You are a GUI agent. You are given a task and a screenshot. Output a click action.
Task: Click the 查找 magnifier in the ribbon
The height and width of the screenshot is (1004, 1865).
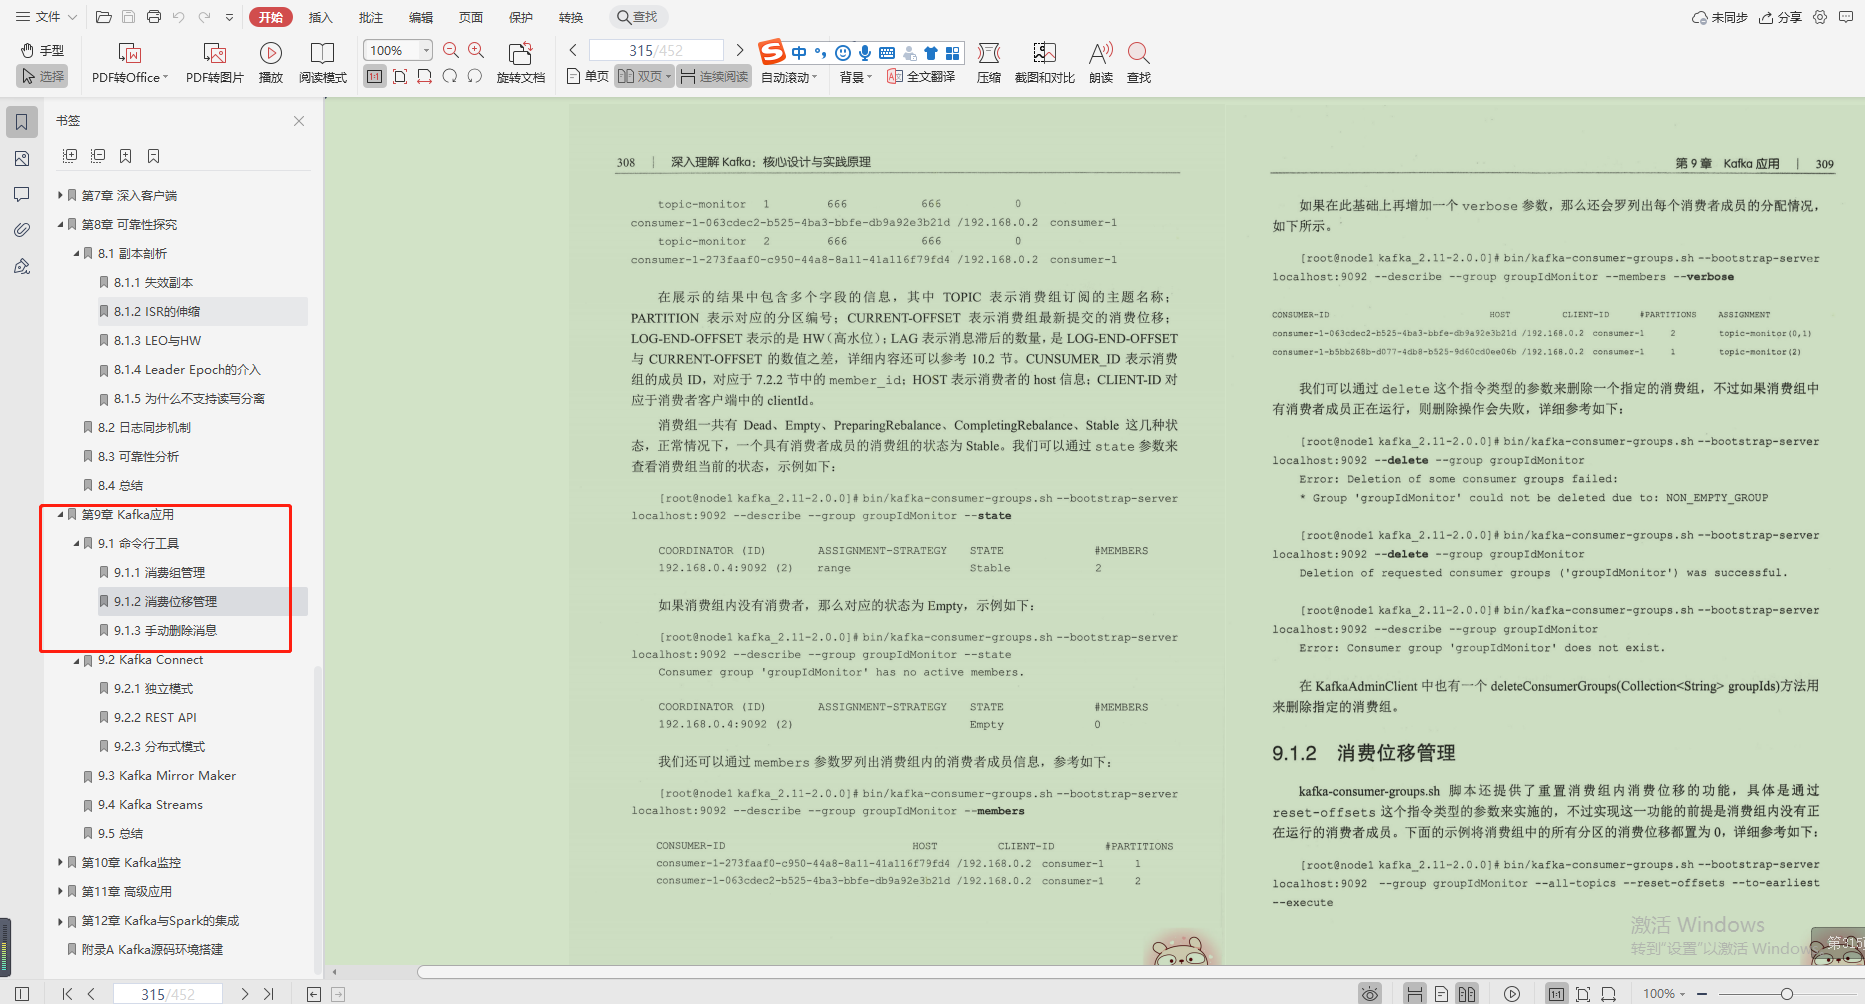pos(1139,62)
